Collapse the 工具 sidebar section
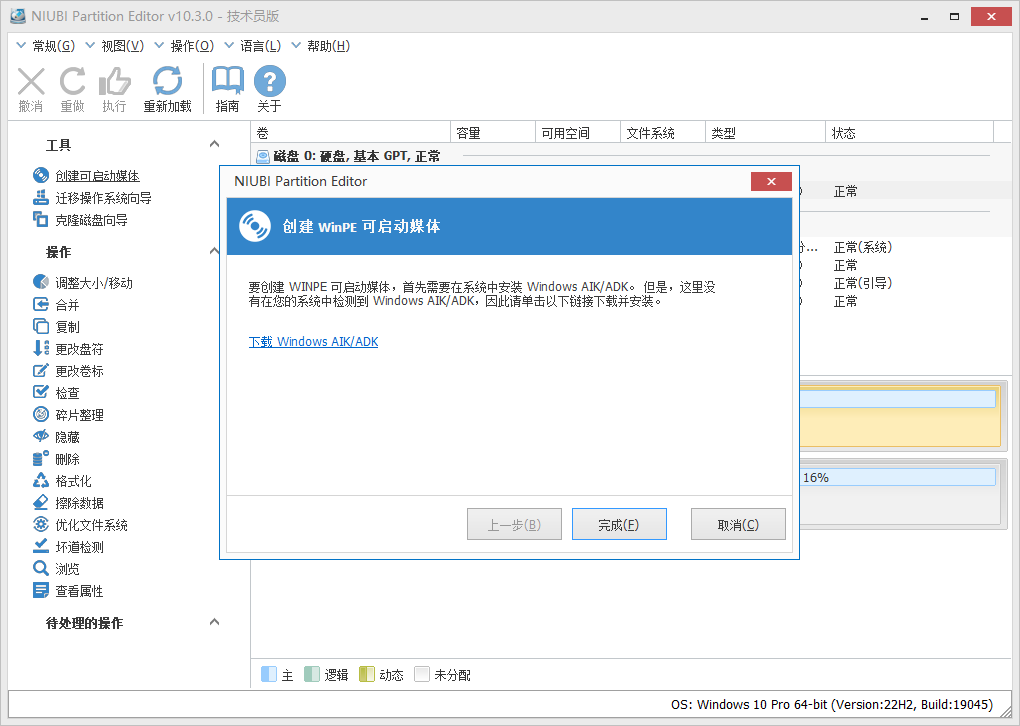The width and height of the screenshot is (1020, 726). 213,144
